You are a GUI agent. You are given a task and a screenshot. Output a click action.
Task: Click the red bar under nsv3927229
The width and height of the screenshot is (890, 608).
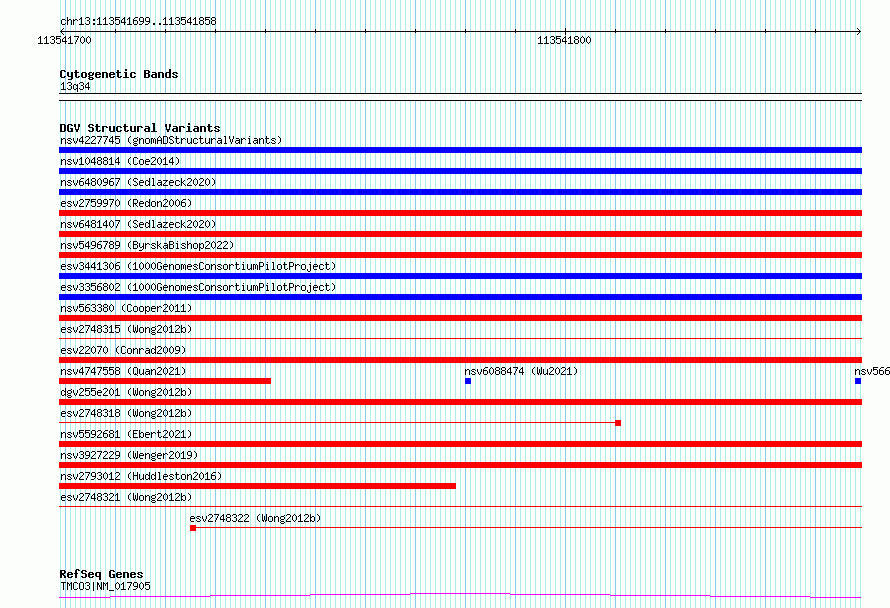pyautogui.click(x=460, y=465)
